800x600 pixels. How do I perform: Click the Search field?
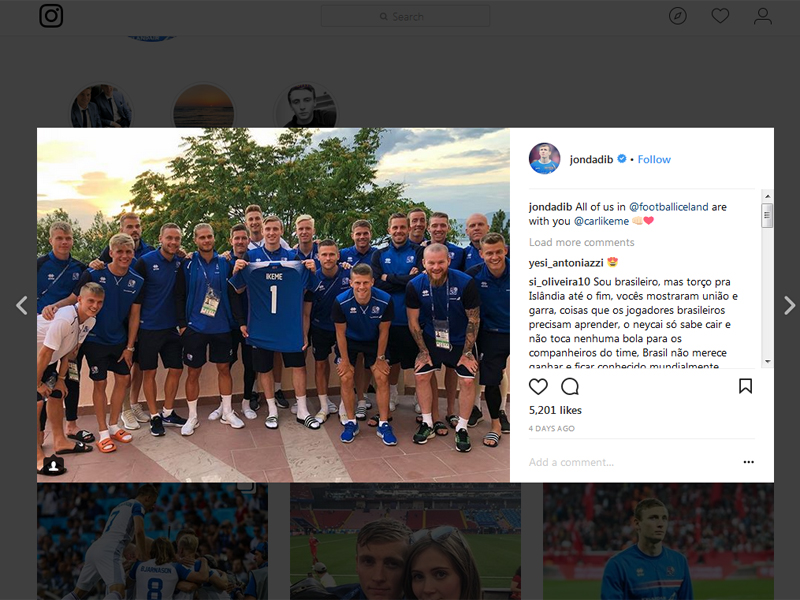[x=405, y=16]
